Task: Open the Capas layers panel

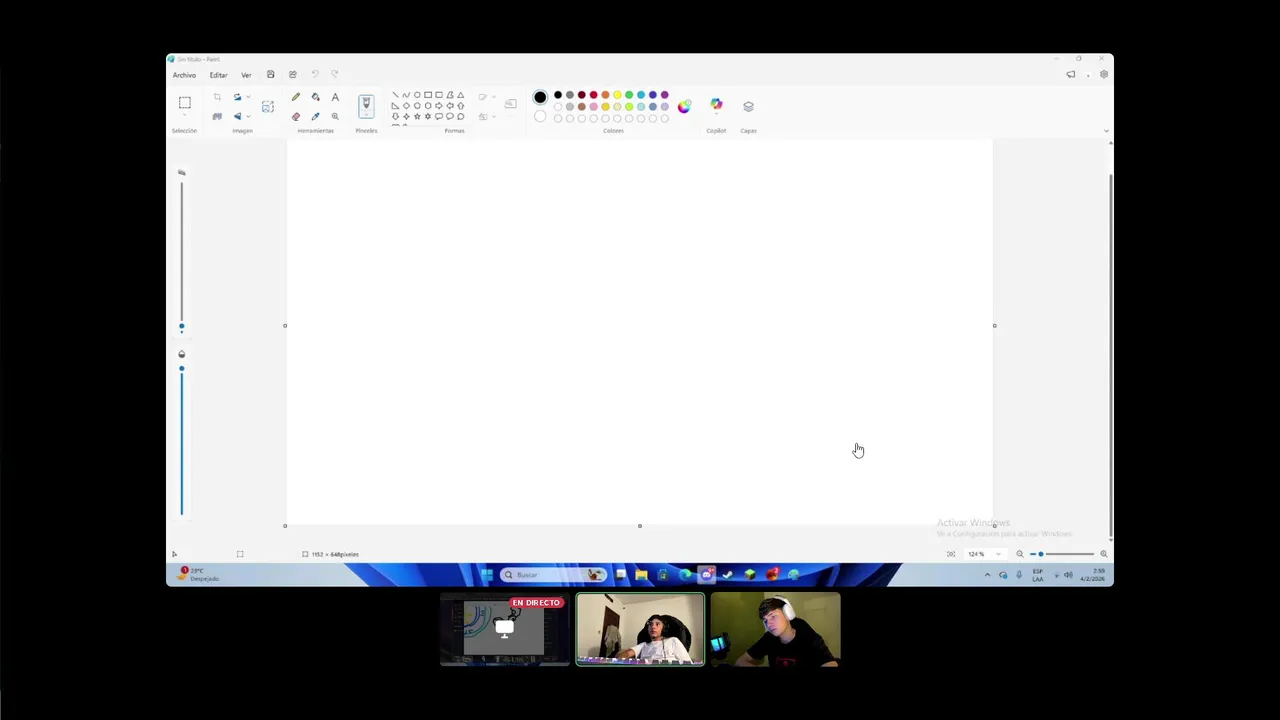Action: (x=748, y=106)
